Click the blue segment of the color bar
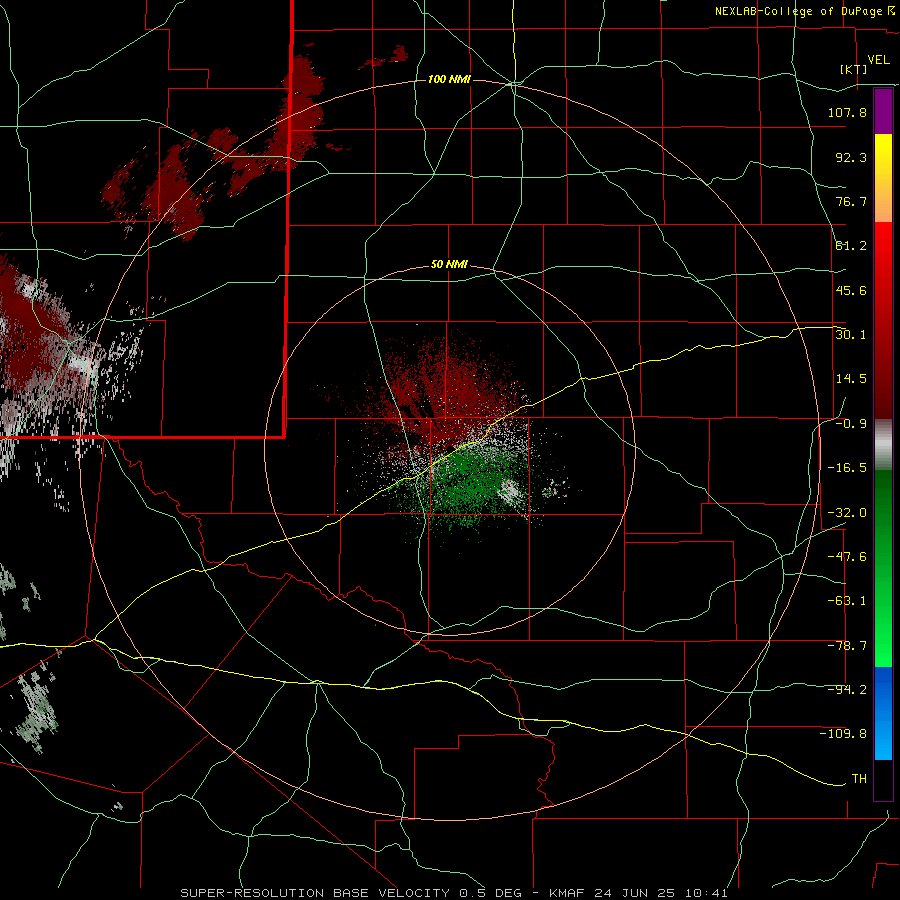The height and width of the screenshot is (900, 900). (883, 713)
